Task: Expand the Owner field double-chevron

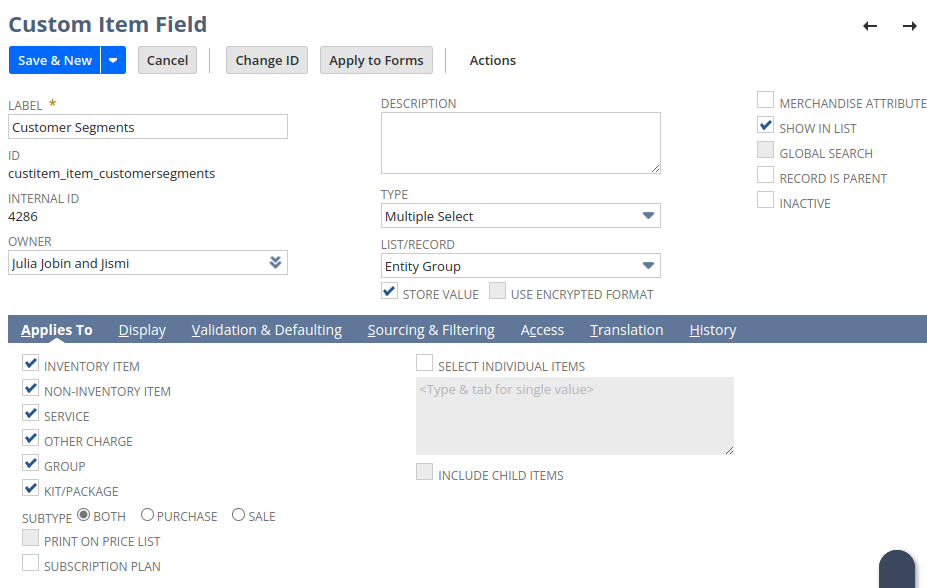Action: [275, 263]
